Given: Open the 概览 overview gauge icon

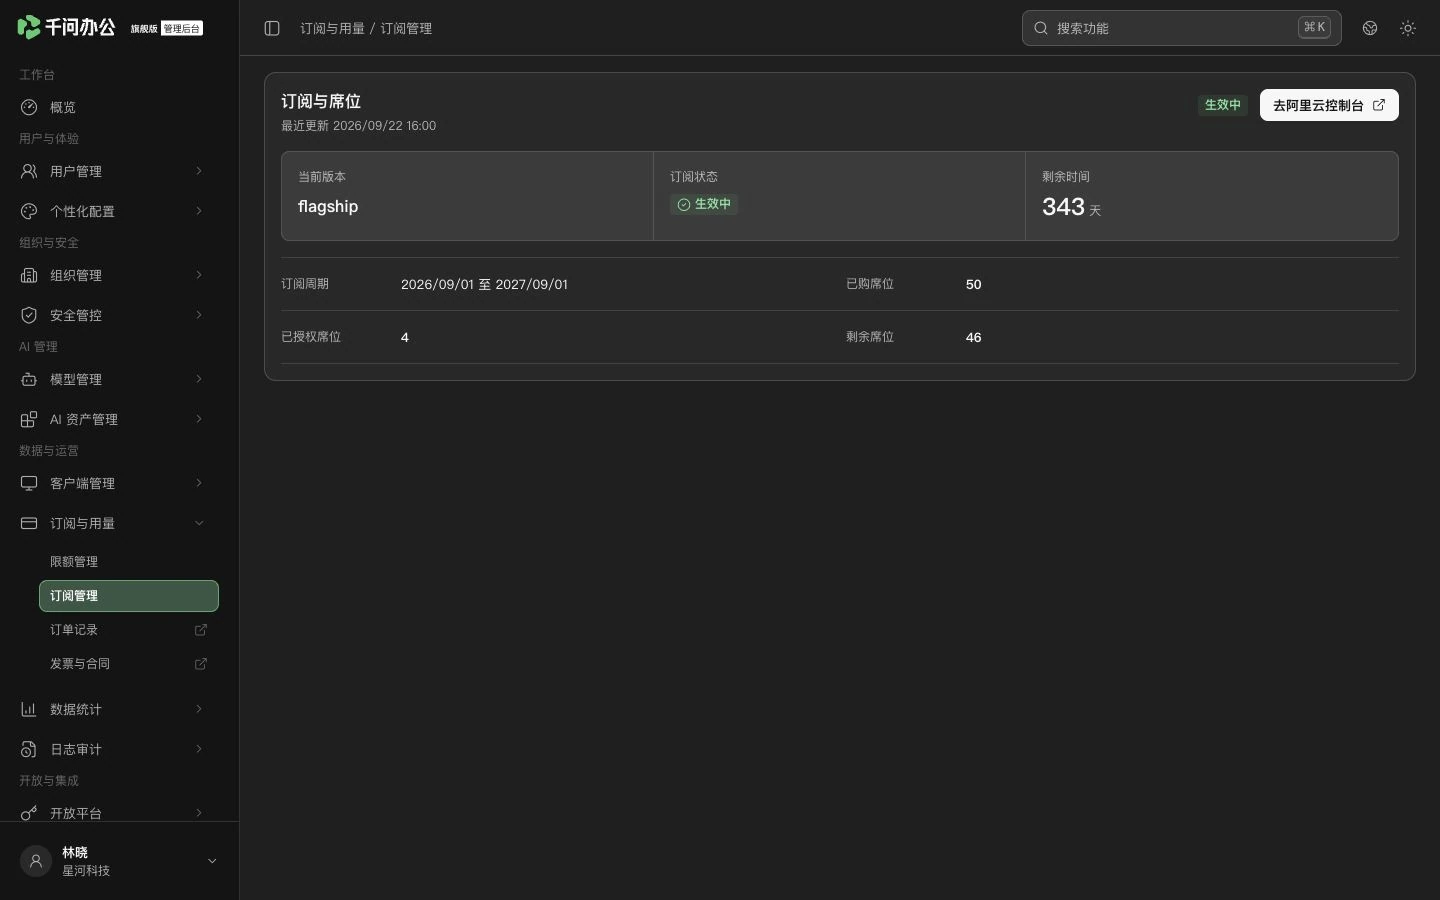Looking at the screenshot, I should (29, 107).
